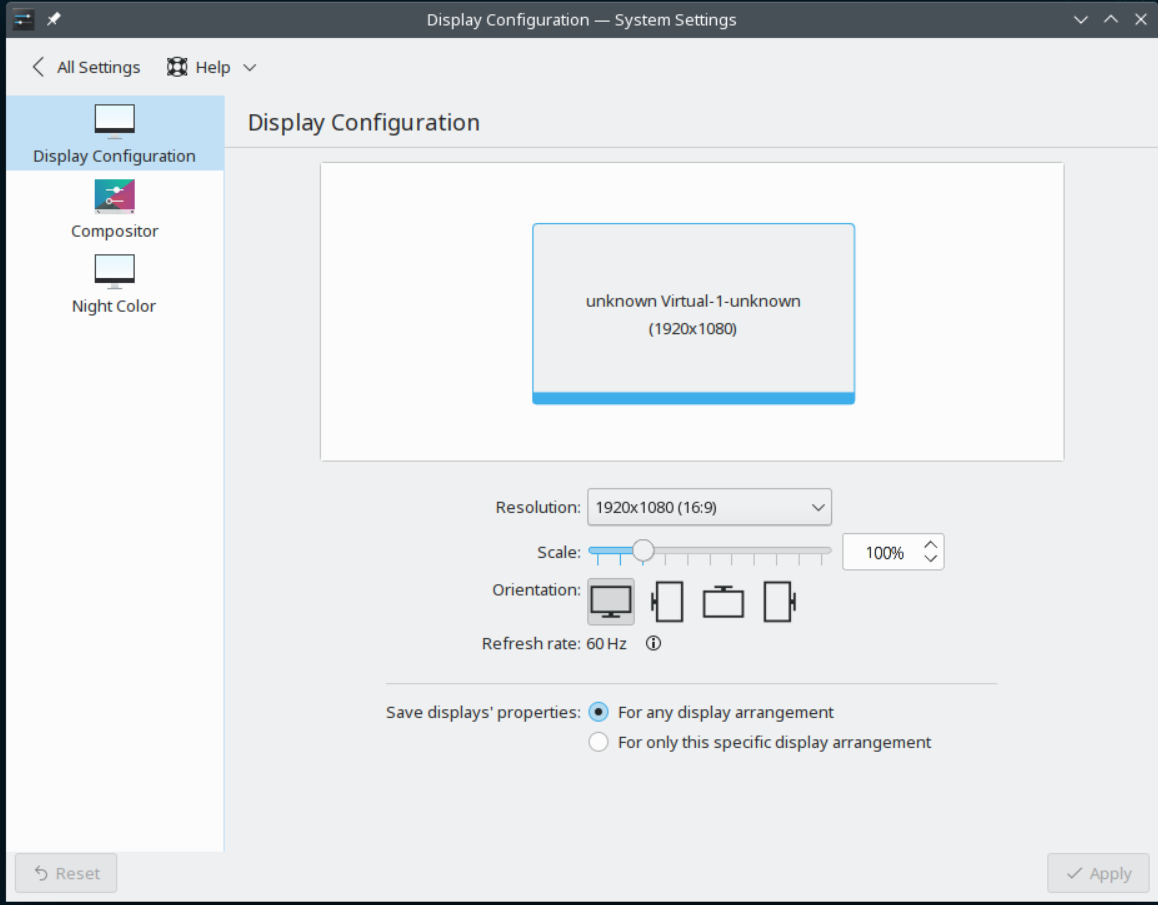This screenshot has height=905, width=1158.
Task: Maximize the System Settings window
Action: coord(1111,19)
